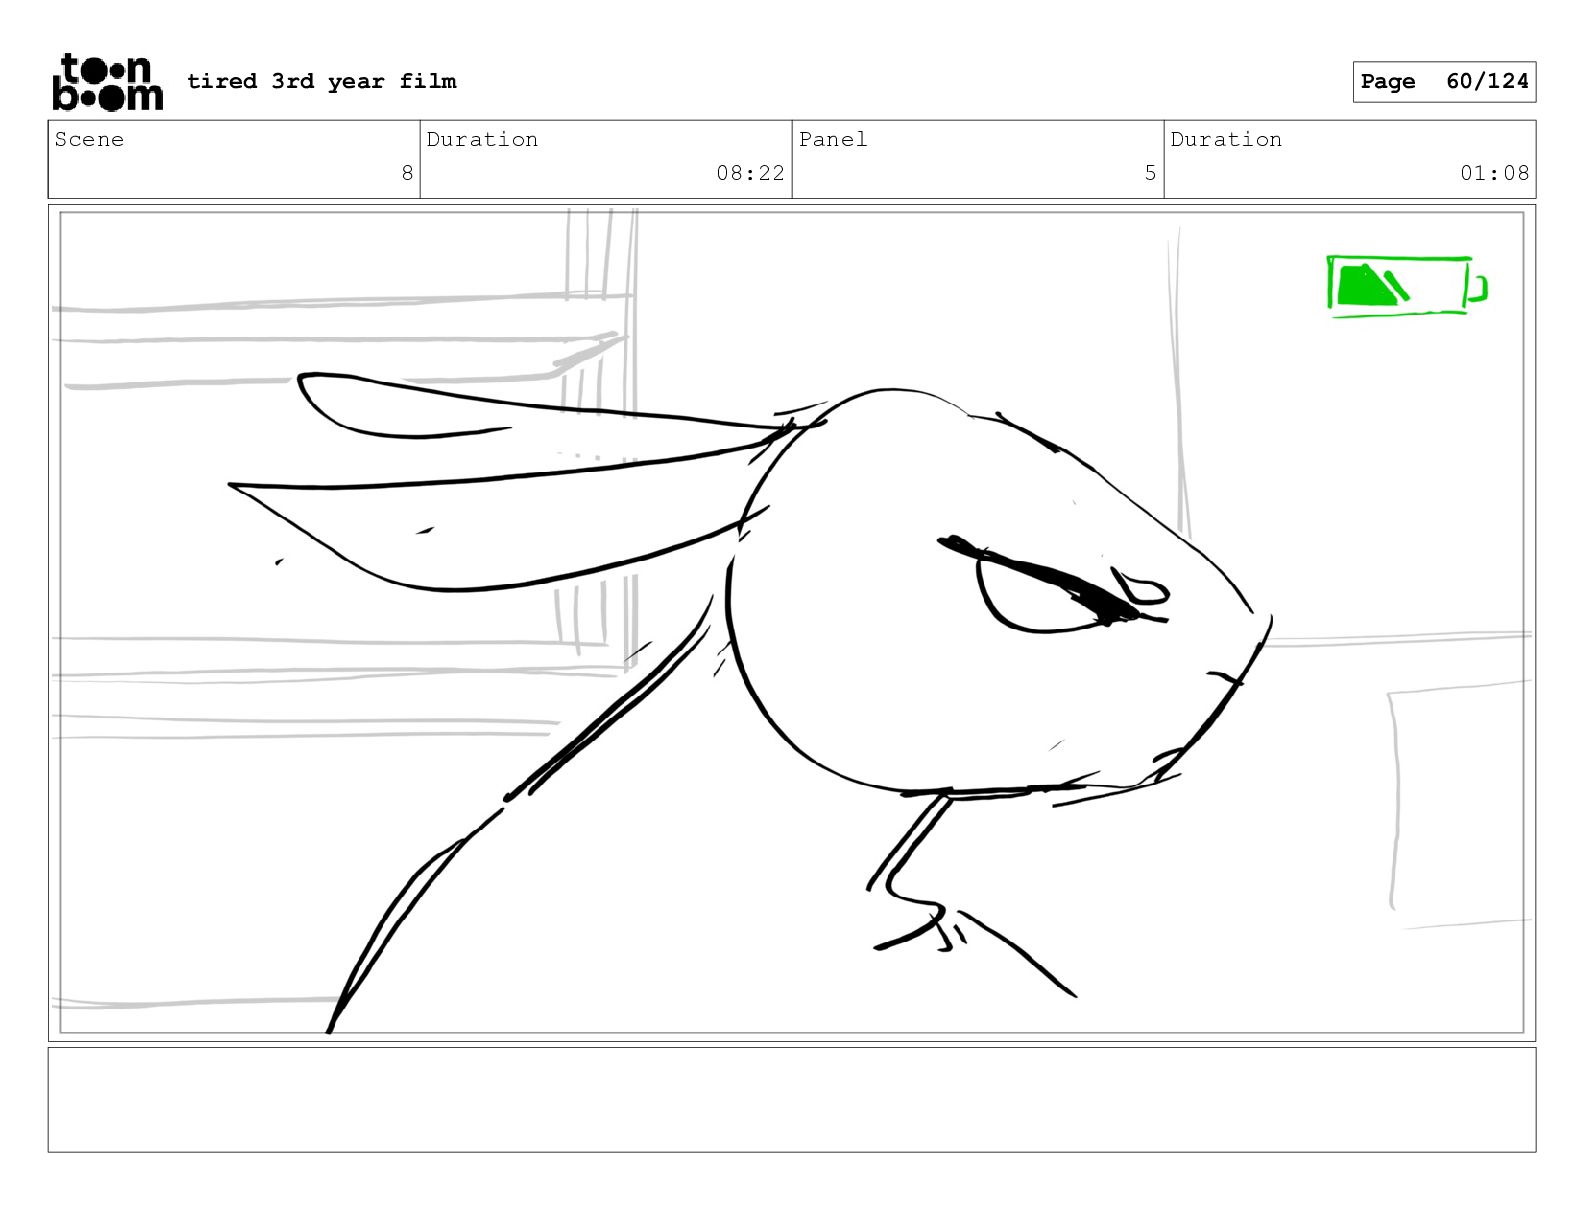Click panel duration value 01:08
This screenshot has width=1584, height=1224.
[x=1494, y=173]
